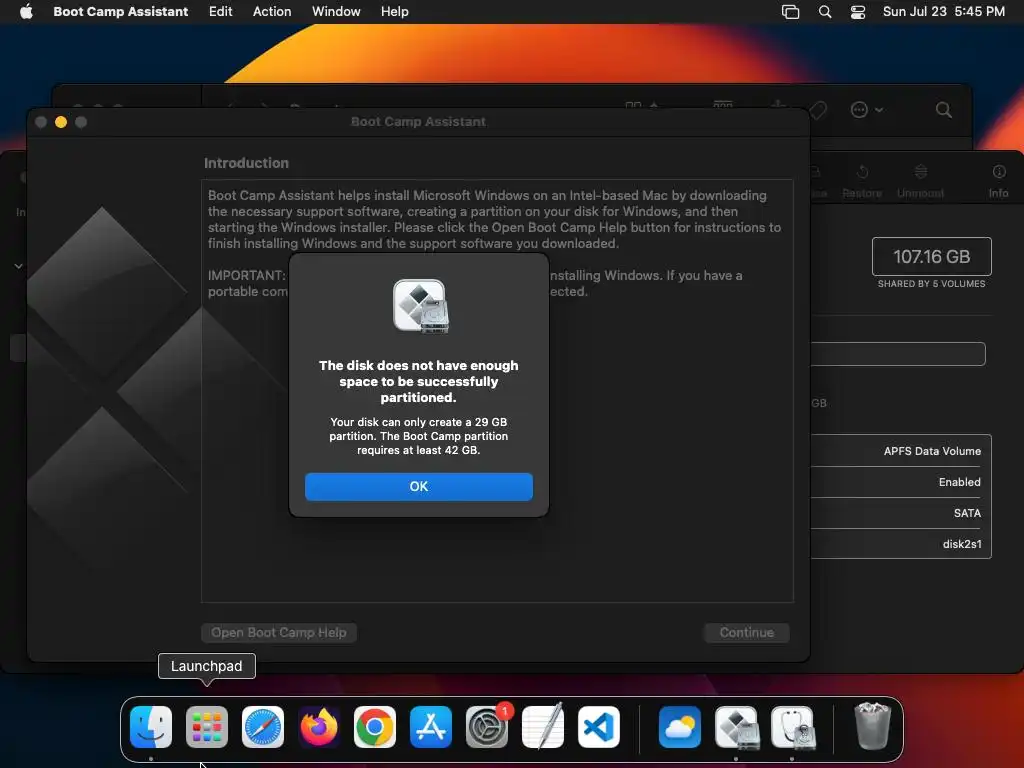Click the Introduction heading
Image resolution: width=1024 pixels, height=768 pixels.
click(246, 163)
